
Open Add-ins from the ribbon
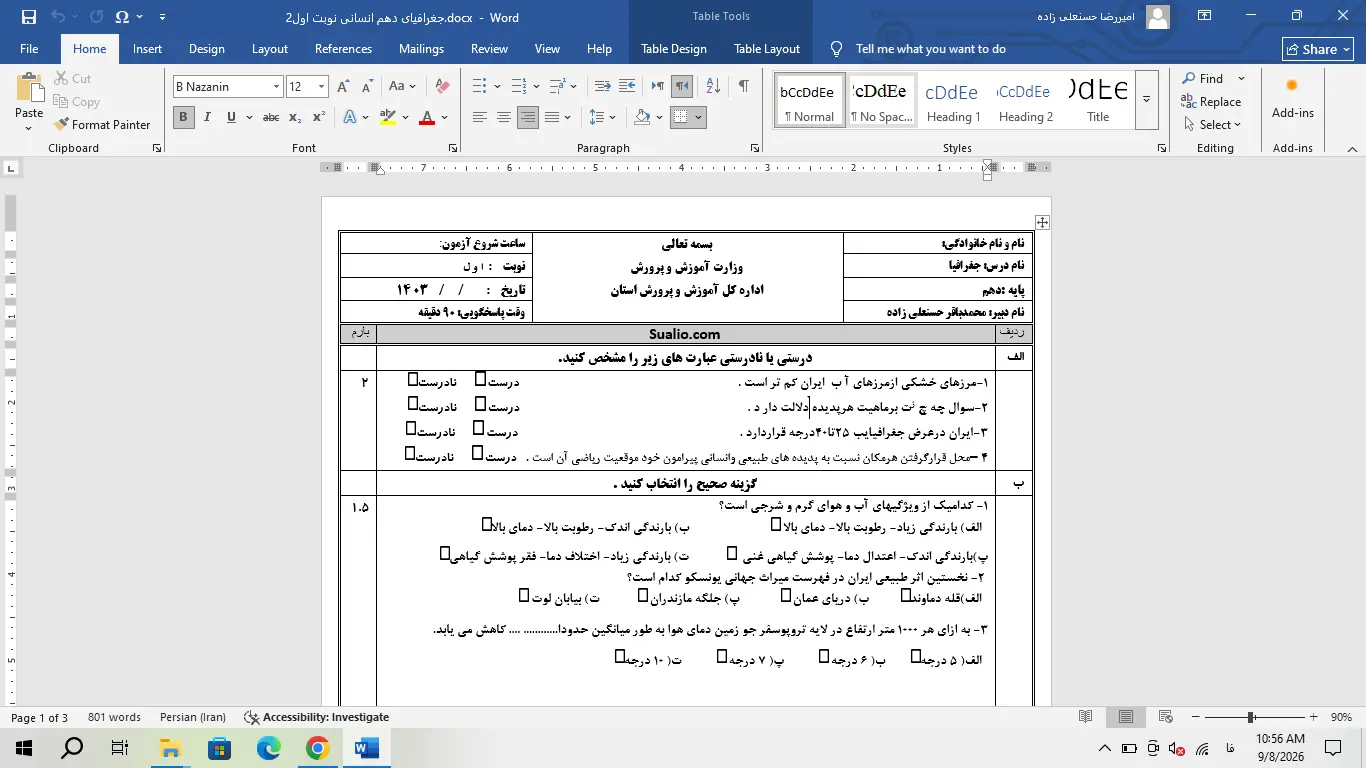coord(1292,98)
